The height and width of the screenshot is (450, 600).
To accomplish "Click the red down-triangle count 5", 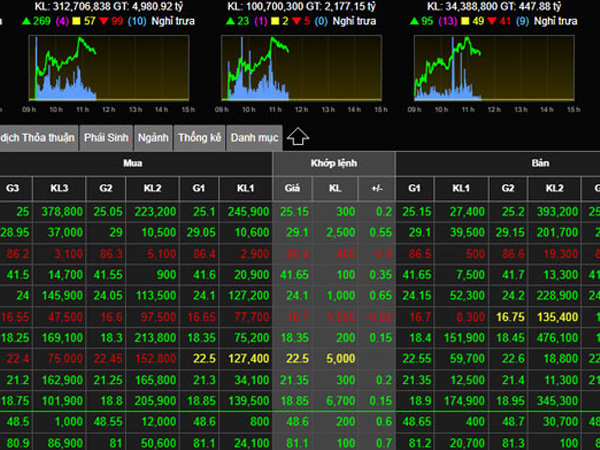I will [x=302, y=21].
